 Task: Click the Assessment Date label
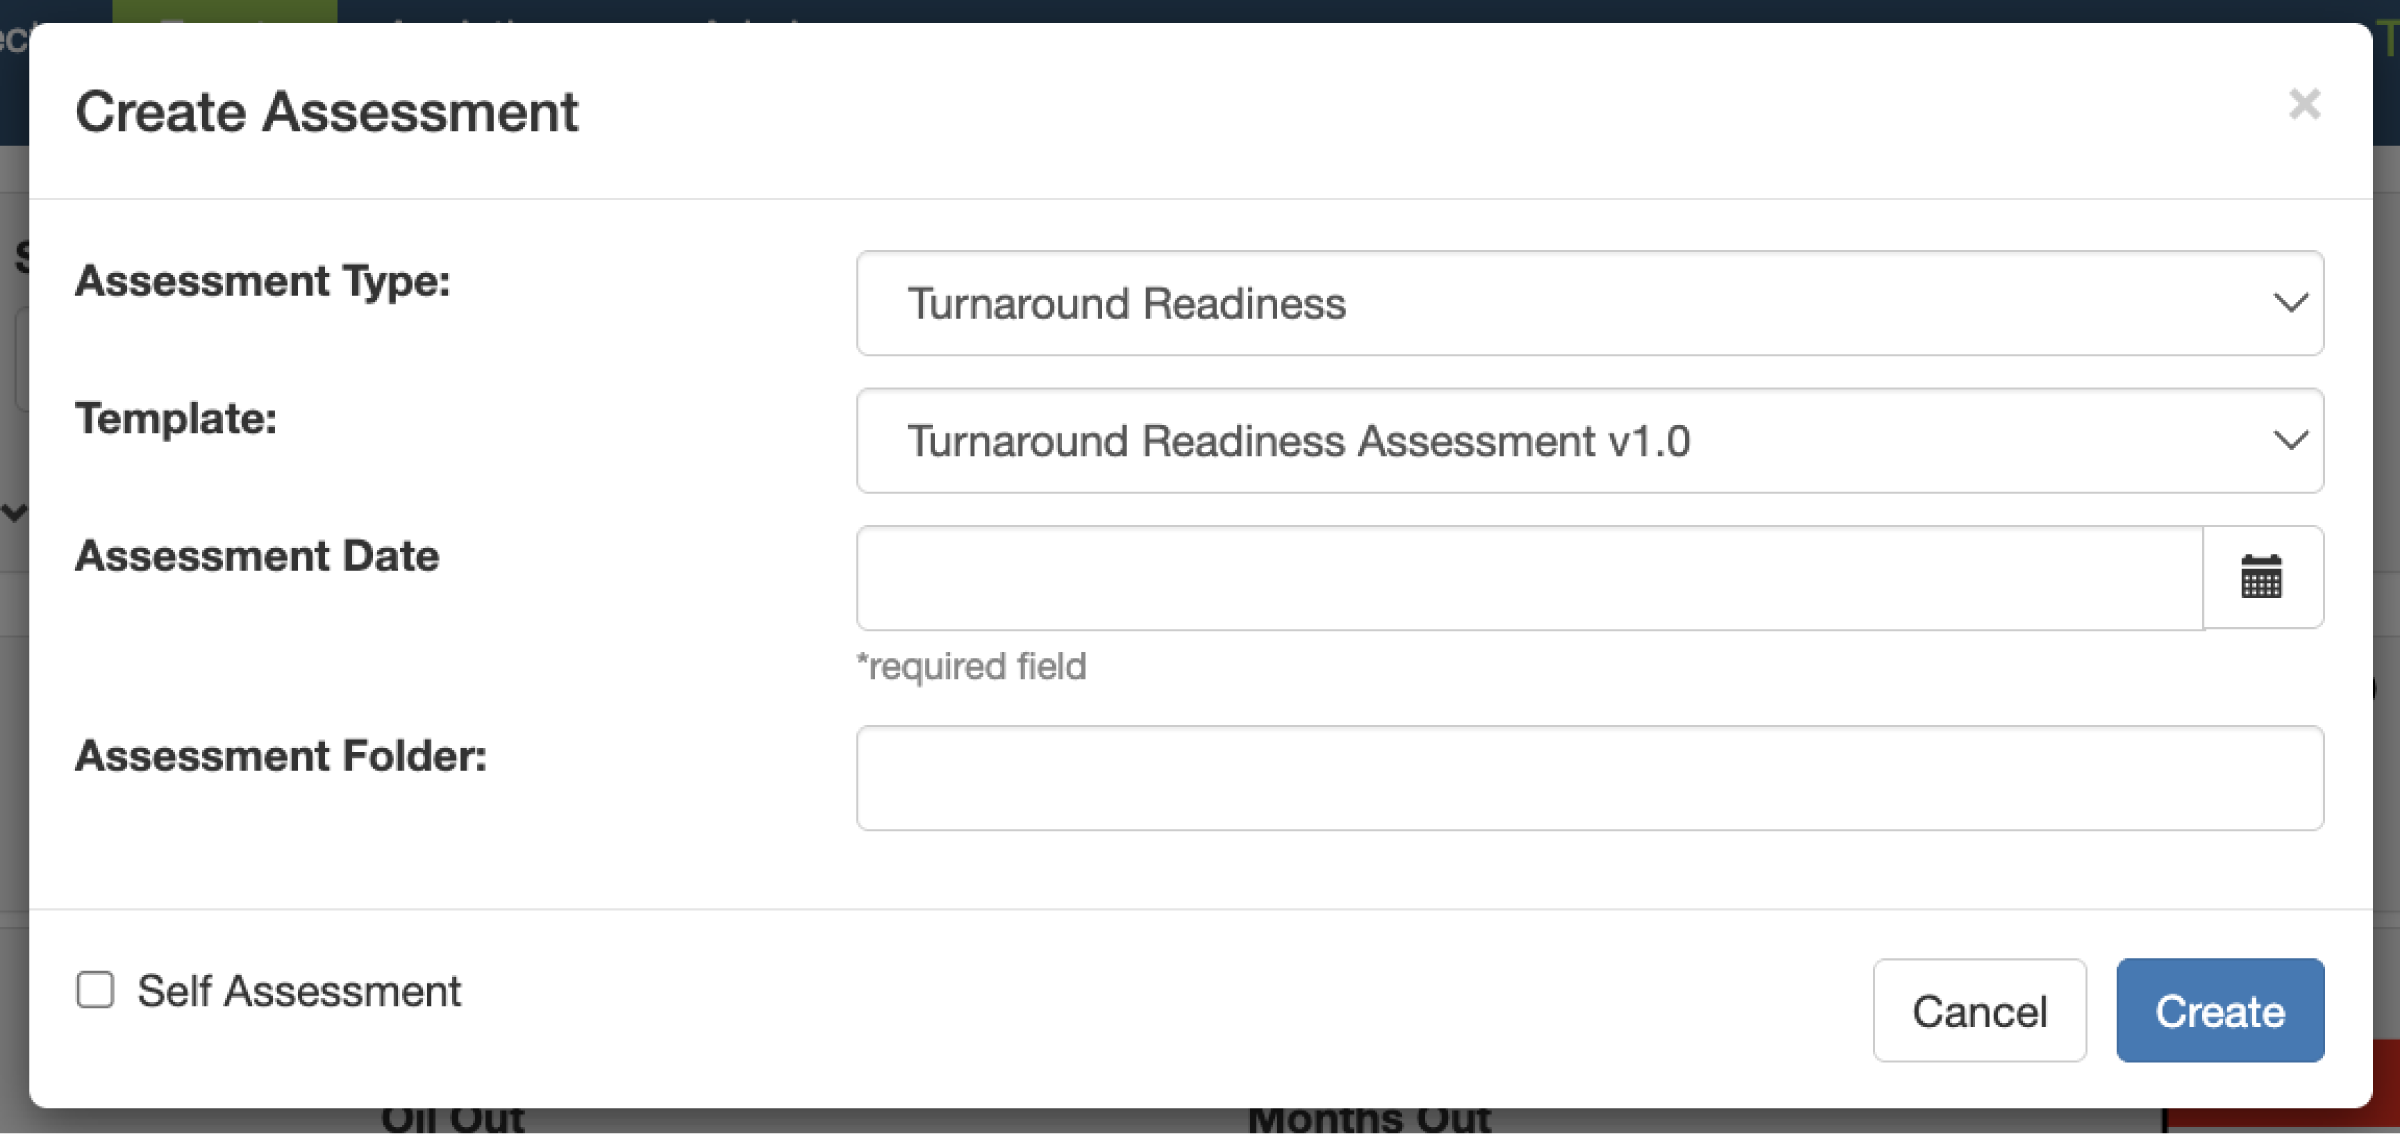pos(257,555)
